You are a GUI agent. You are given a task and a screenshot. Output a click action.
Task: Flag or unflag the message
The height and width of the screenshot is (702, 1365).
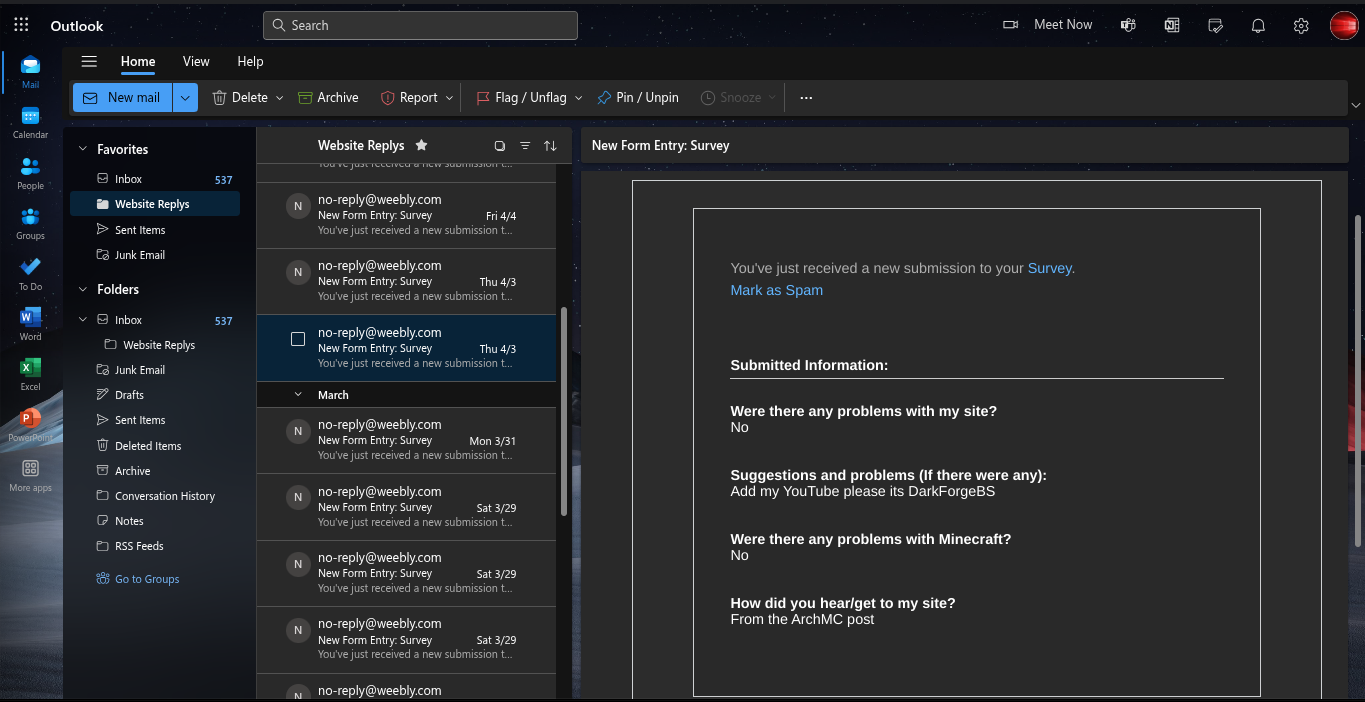[x=521, y=97]
